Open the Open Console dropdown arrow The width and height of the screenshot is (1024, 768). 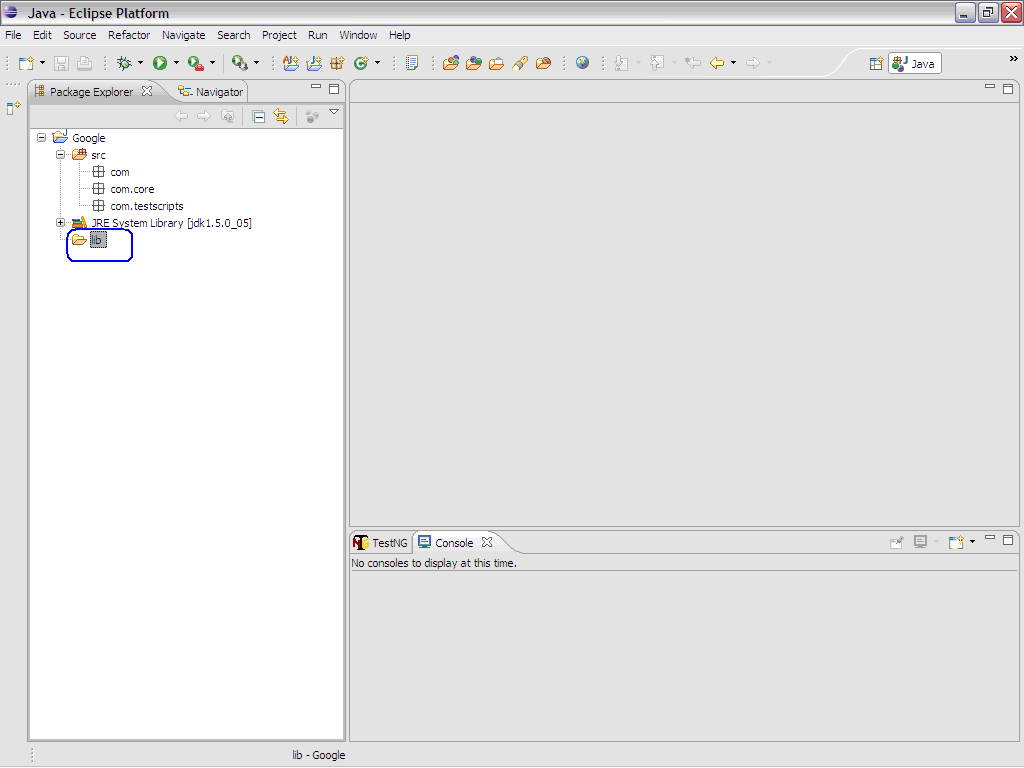(x=972, y=541)
